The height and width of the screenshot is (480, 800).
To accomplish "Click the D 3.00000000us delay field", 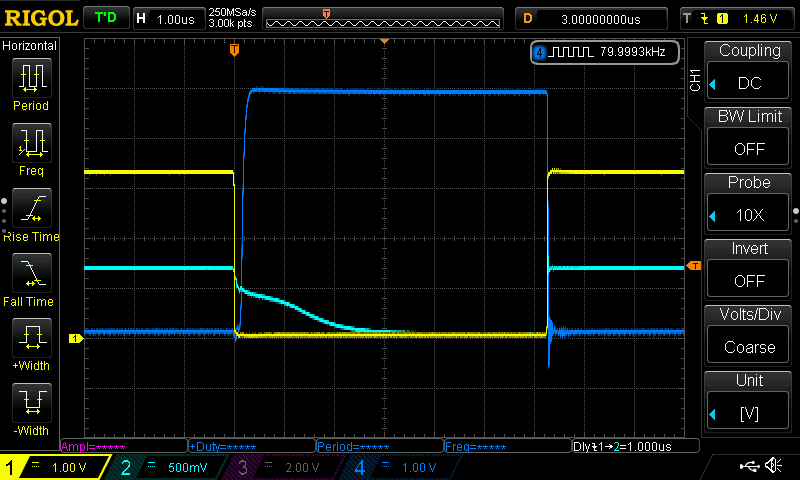I will pos(591,19).
